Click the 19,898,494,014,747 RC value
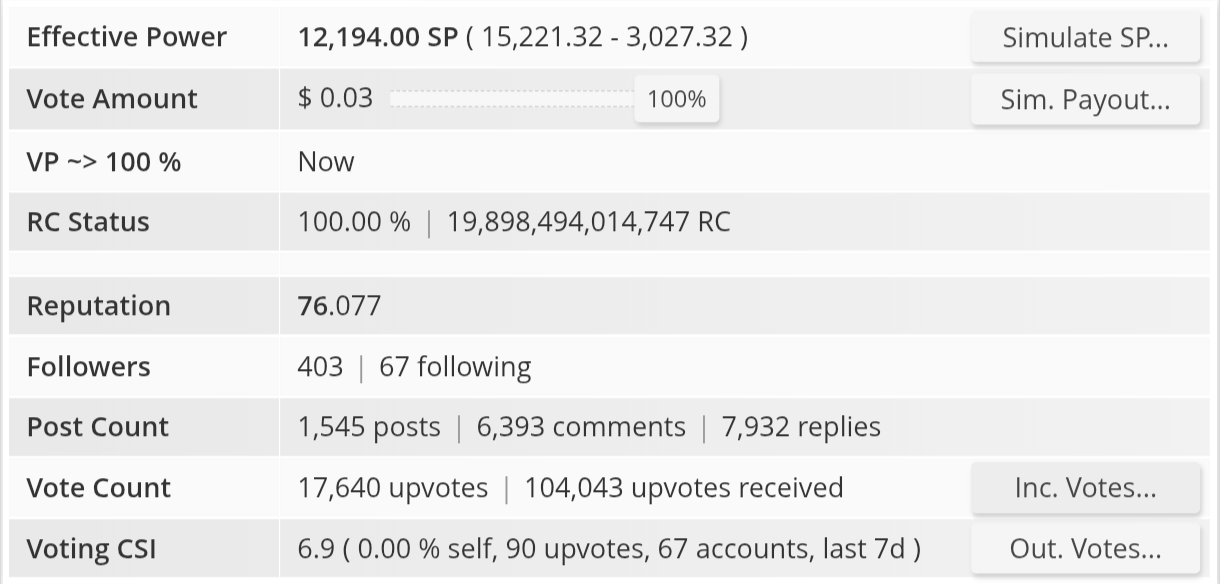Viewport: 1220px width, 584px height. pyautogui.click(x=588, y=222)
